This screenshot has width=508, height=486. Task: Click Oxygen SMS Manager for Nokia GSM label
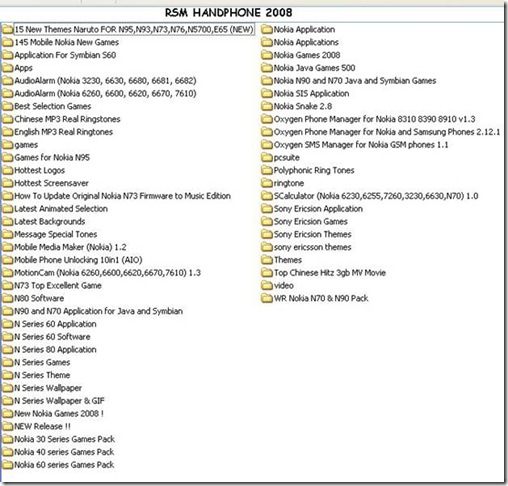click(361, 145)
